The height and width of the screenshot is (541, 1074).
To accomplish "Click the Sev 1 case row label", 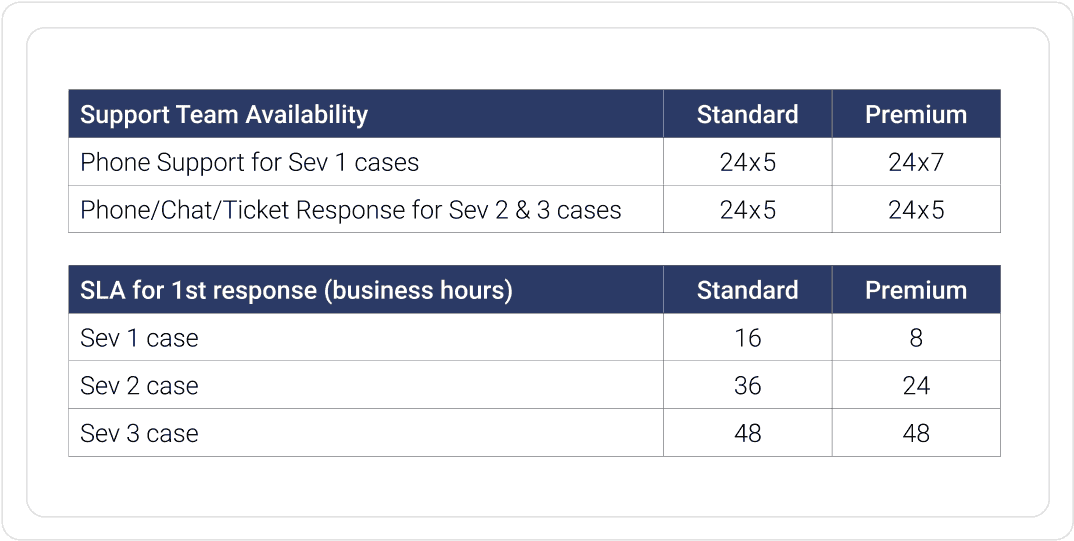I will click(x=139, y=338).
